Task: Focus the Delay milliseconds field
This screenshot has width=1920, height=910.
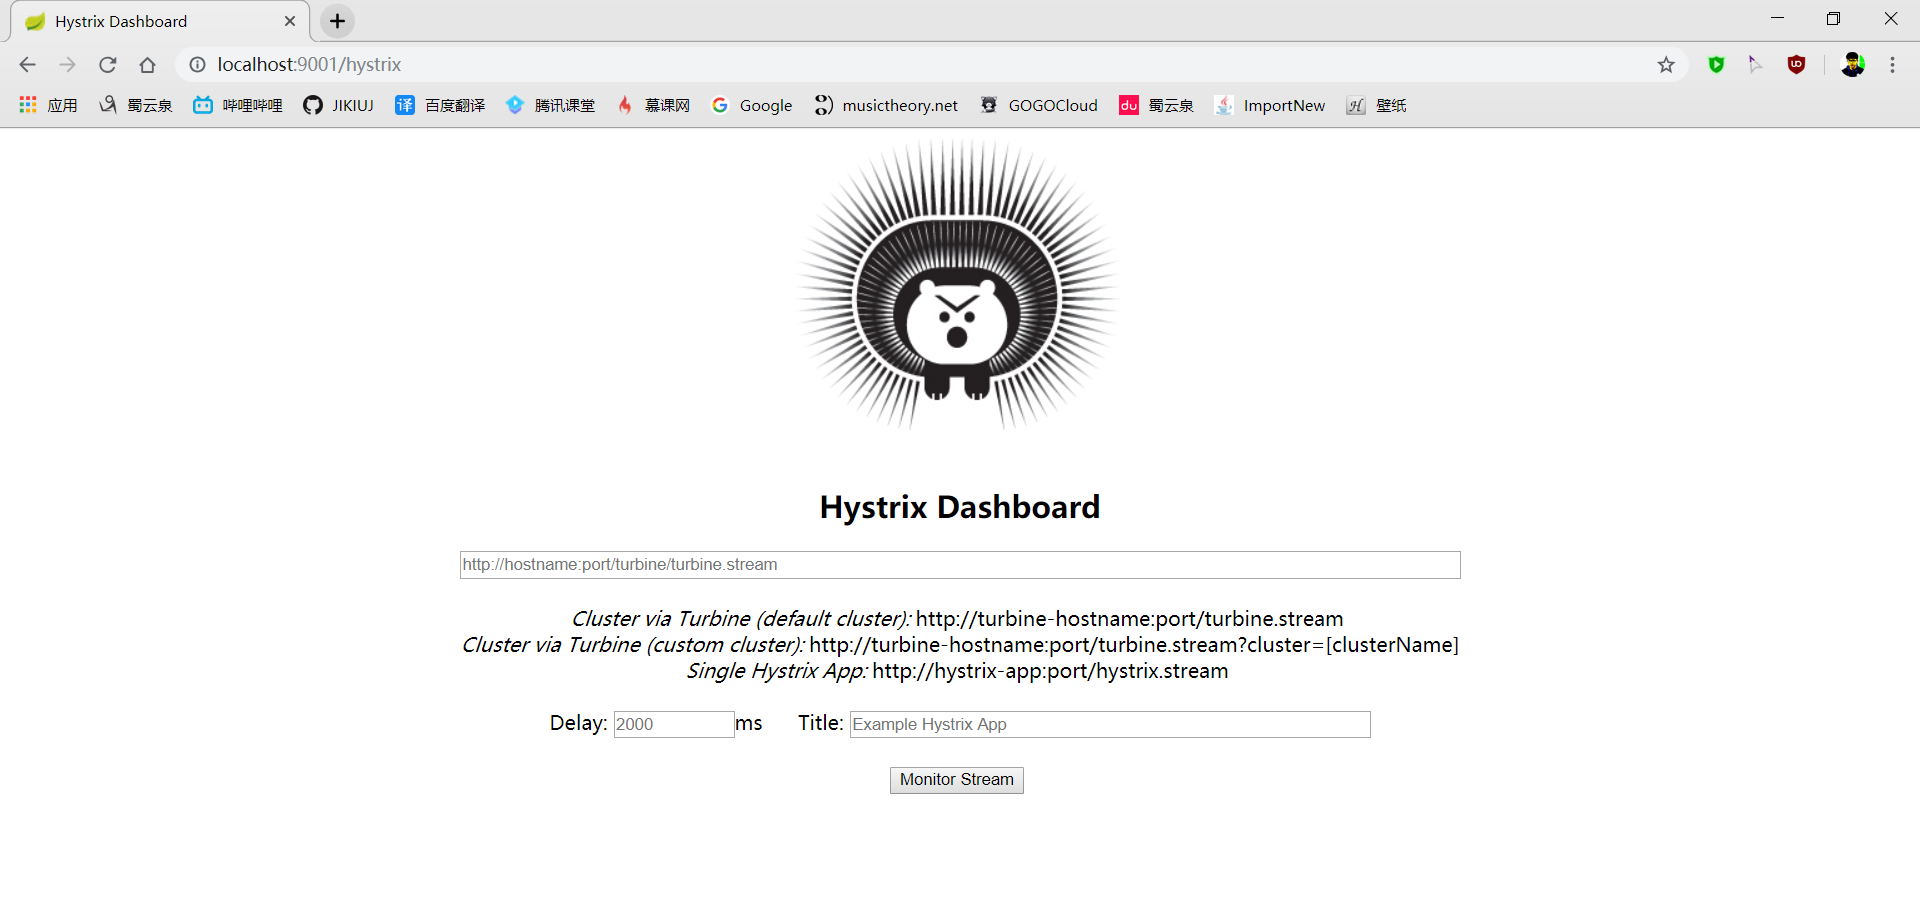Action: coord(674,724)
